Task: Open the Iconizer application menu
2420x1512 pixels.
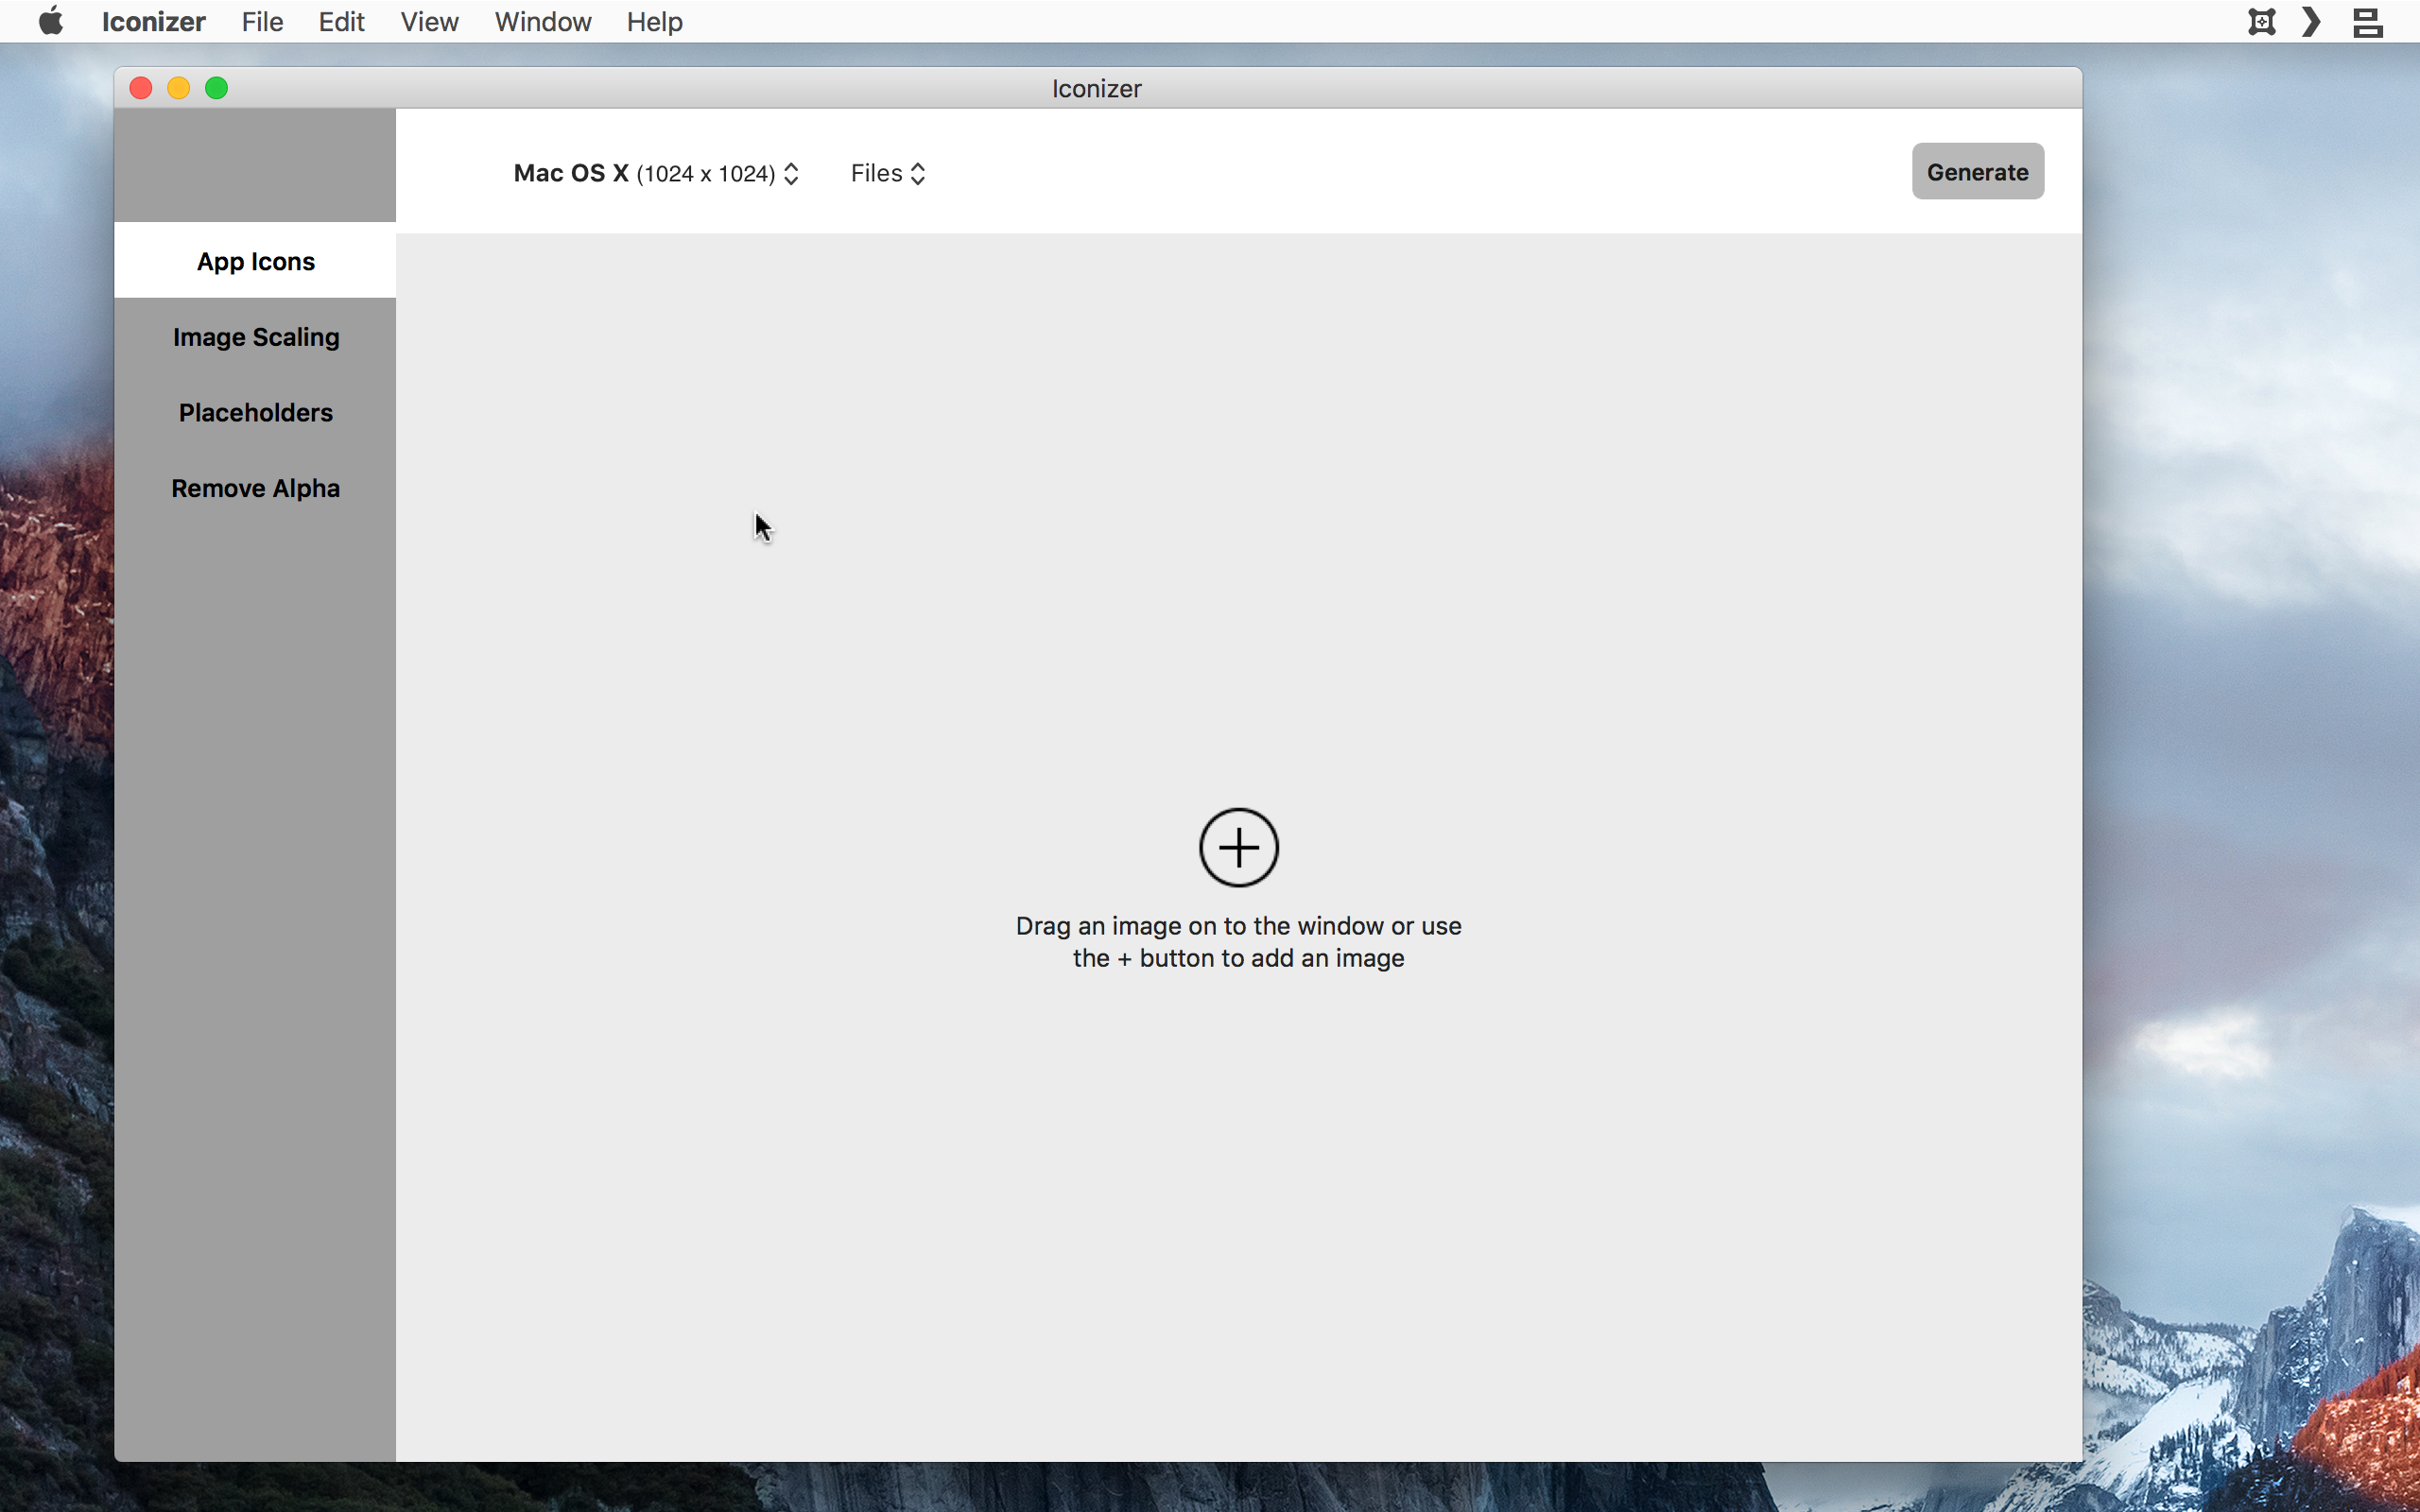Action: pyautogui.click(x=153, y=21)
